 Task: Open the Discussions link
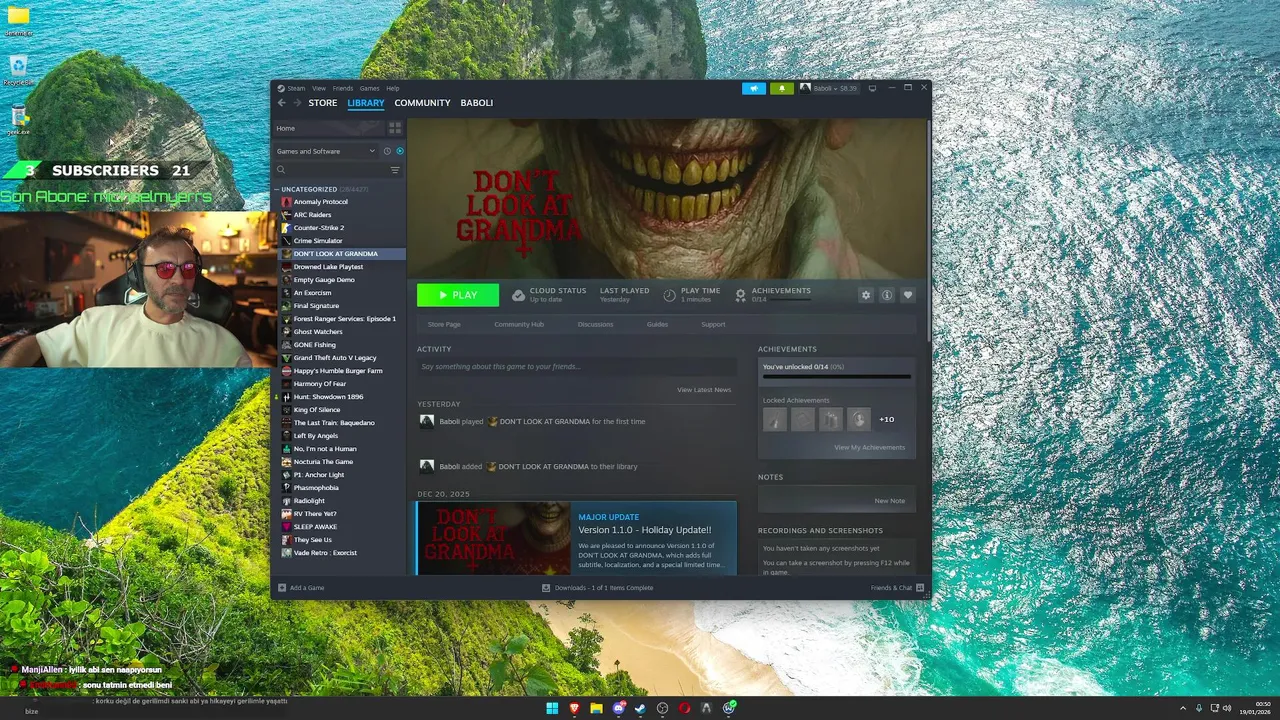pyautogui.click(x=595, y=324)
